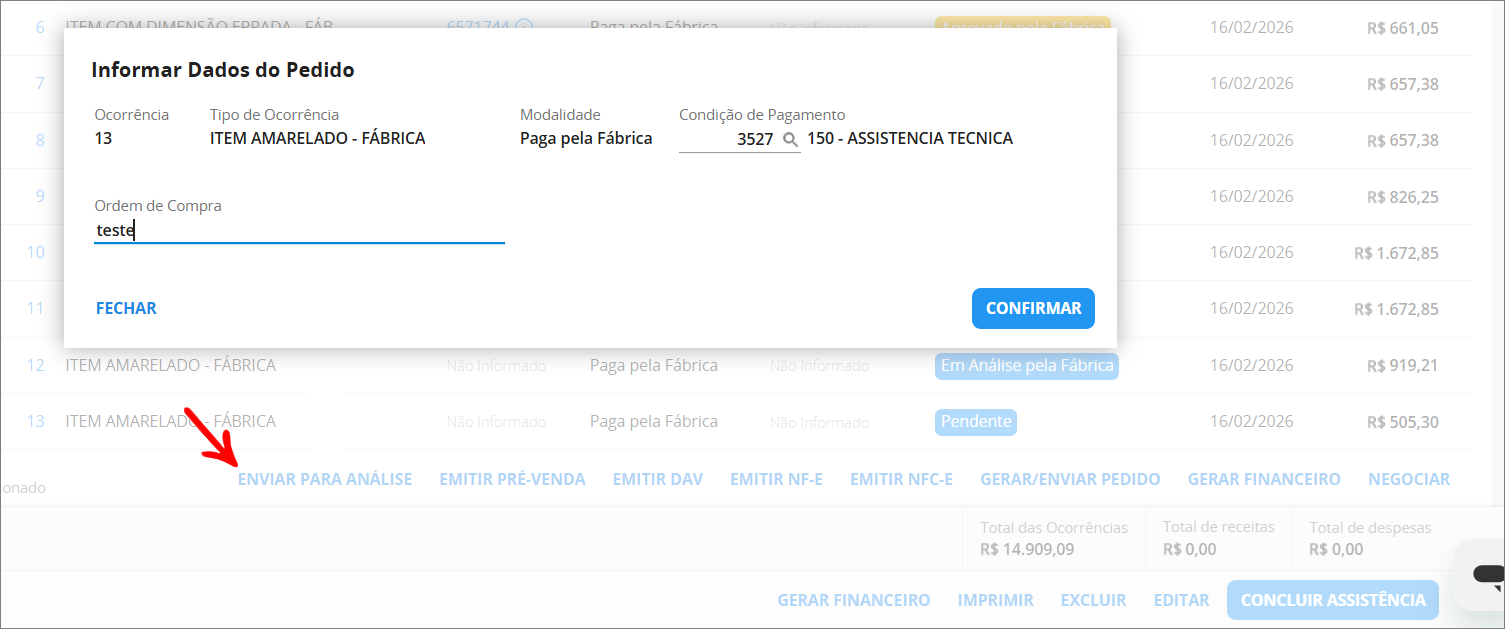Click GERAR FINANCEIRO at the bottom
This screenshot has height=629, width=1505.
[x=854, y=599]
